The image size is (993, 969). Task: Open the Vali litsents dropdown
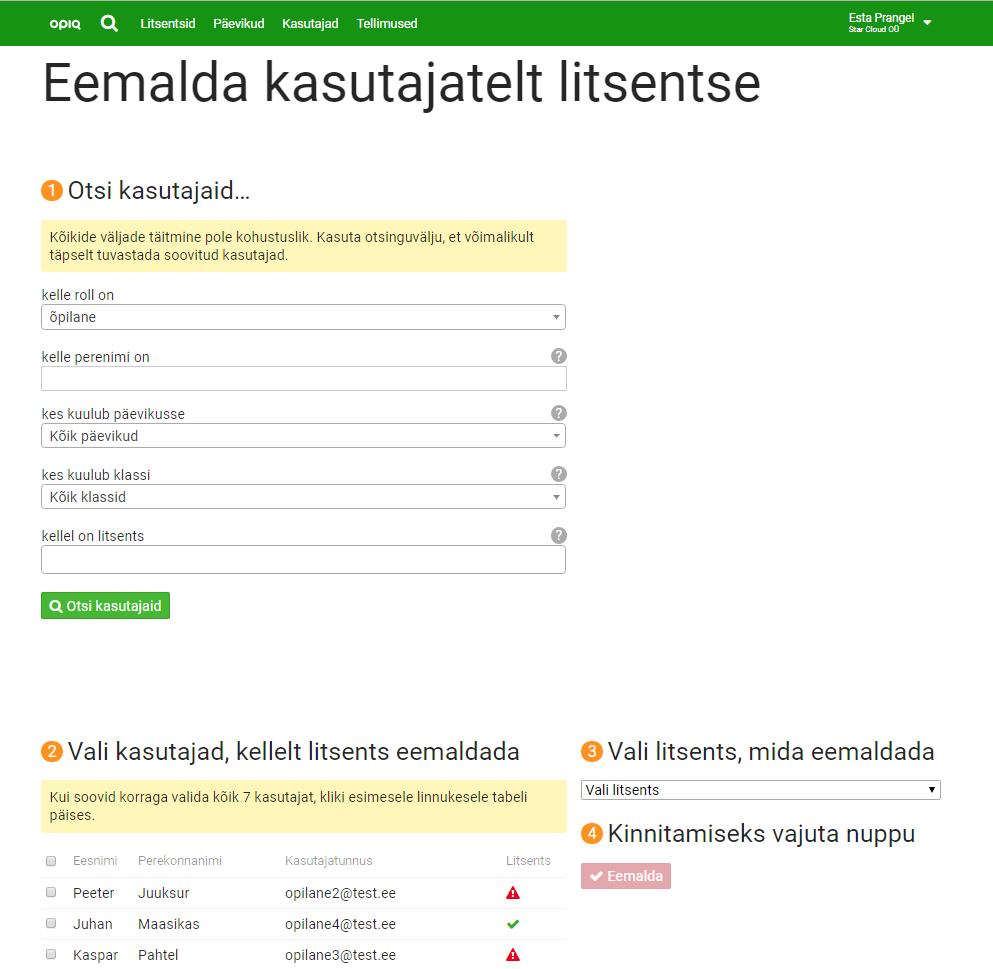(760, 790)
